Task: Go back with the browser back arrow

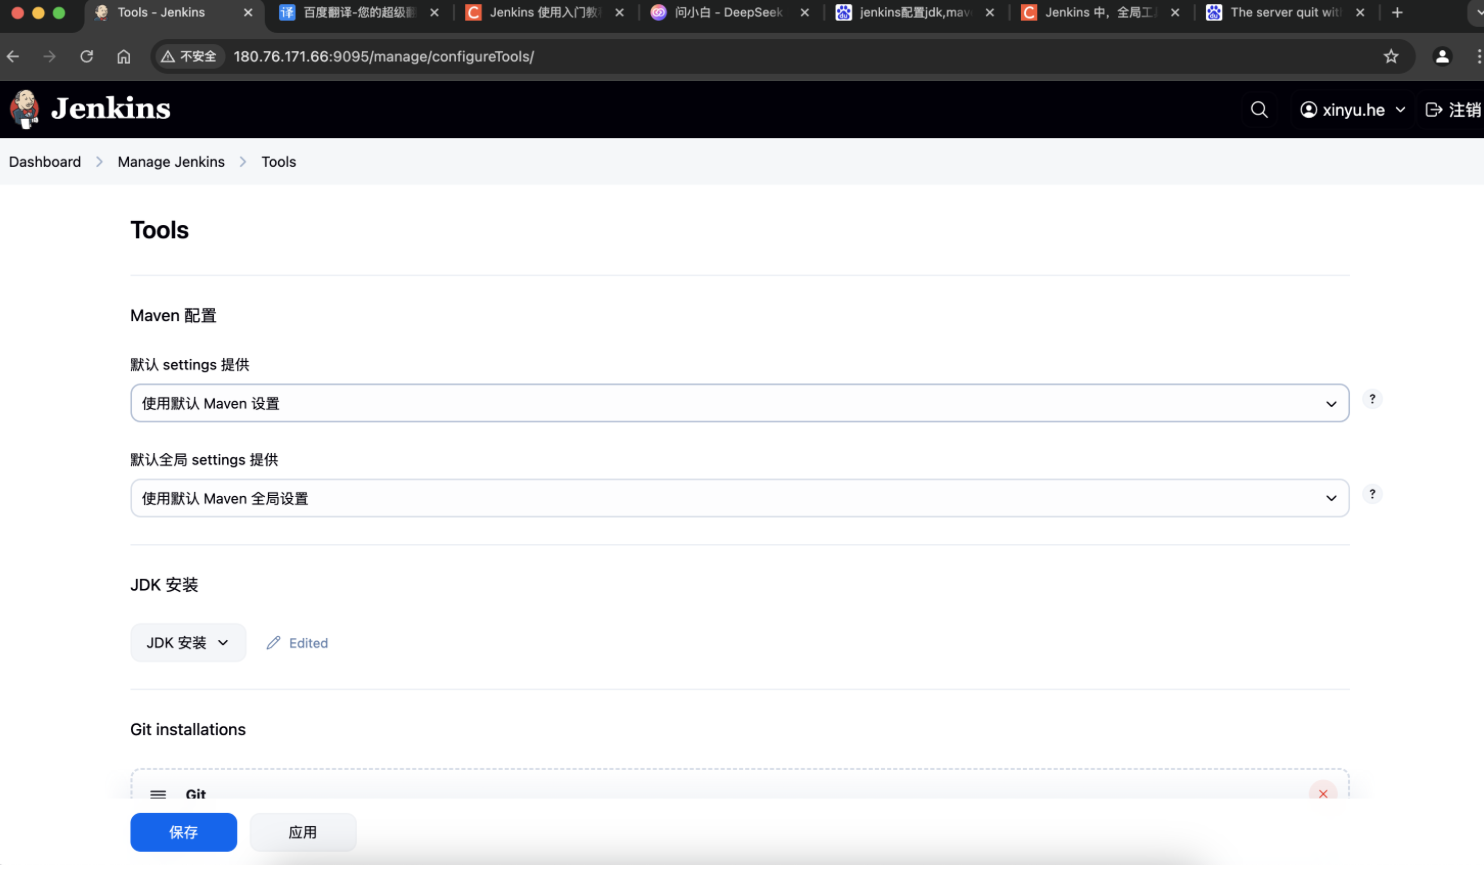Action: 13,57
